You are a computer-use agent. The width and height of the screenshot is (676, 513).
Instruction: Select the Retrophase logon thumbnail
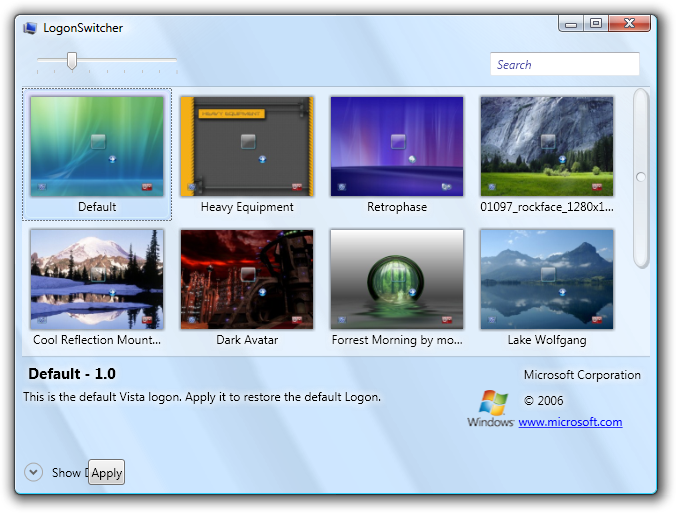[397, 147]
